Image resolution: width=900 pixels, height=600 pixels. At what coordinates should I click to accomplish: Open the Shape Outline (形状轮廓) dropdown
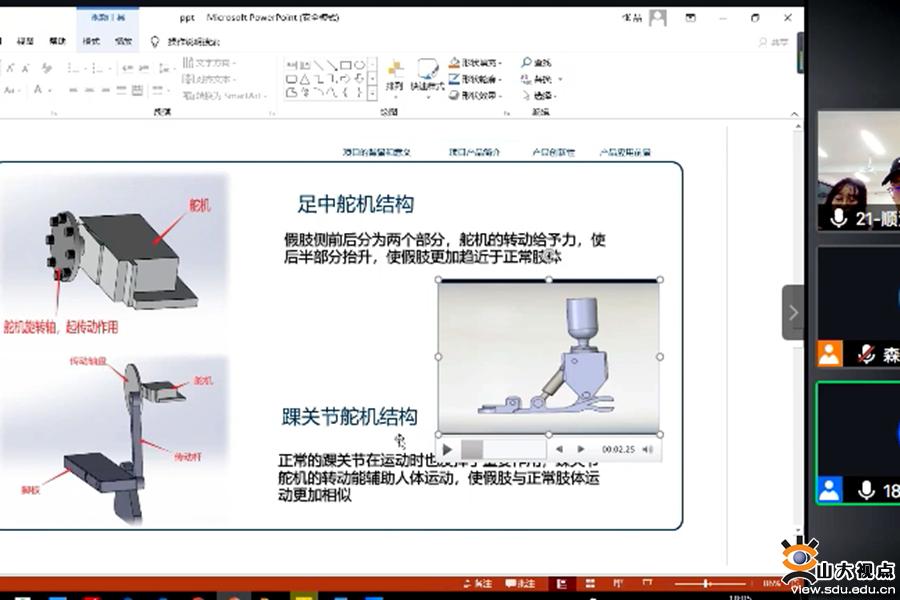click(x=477, y=79)
